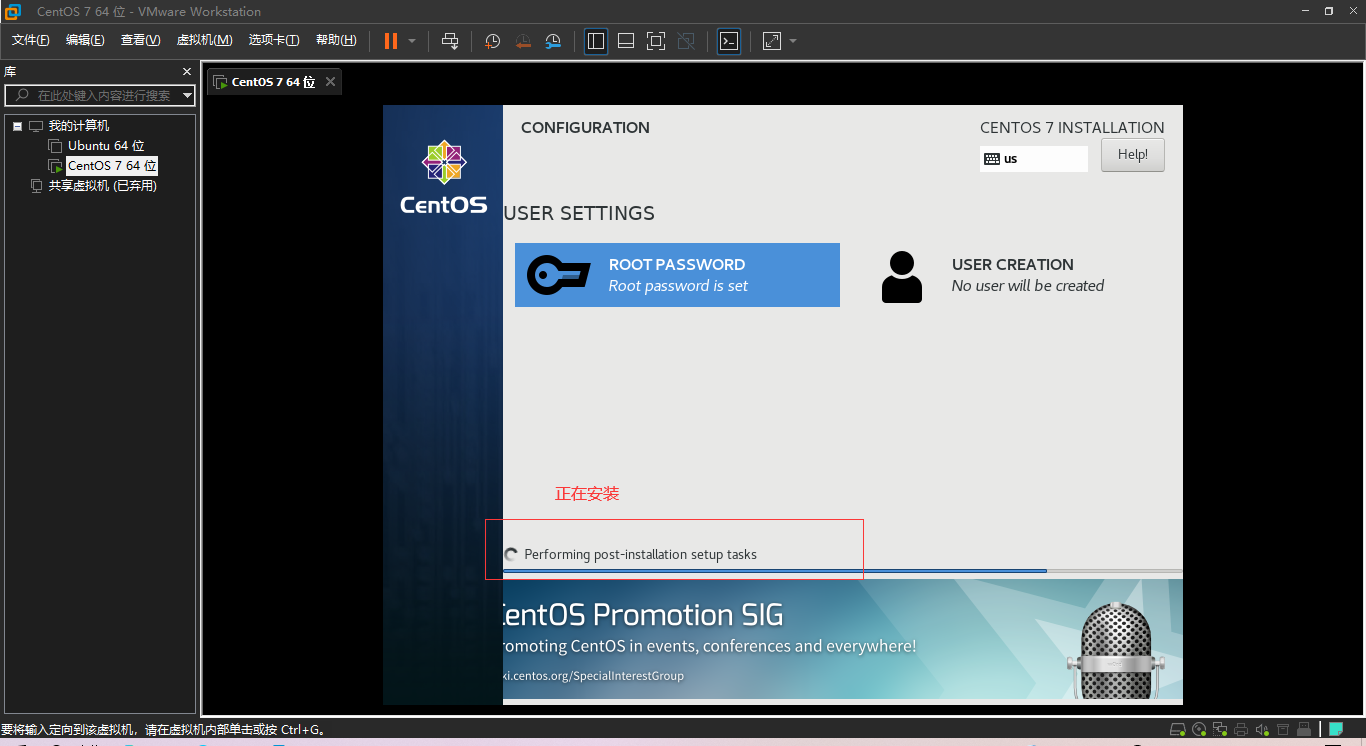Click the revert to snapshot icon

(x=523, y=41)
